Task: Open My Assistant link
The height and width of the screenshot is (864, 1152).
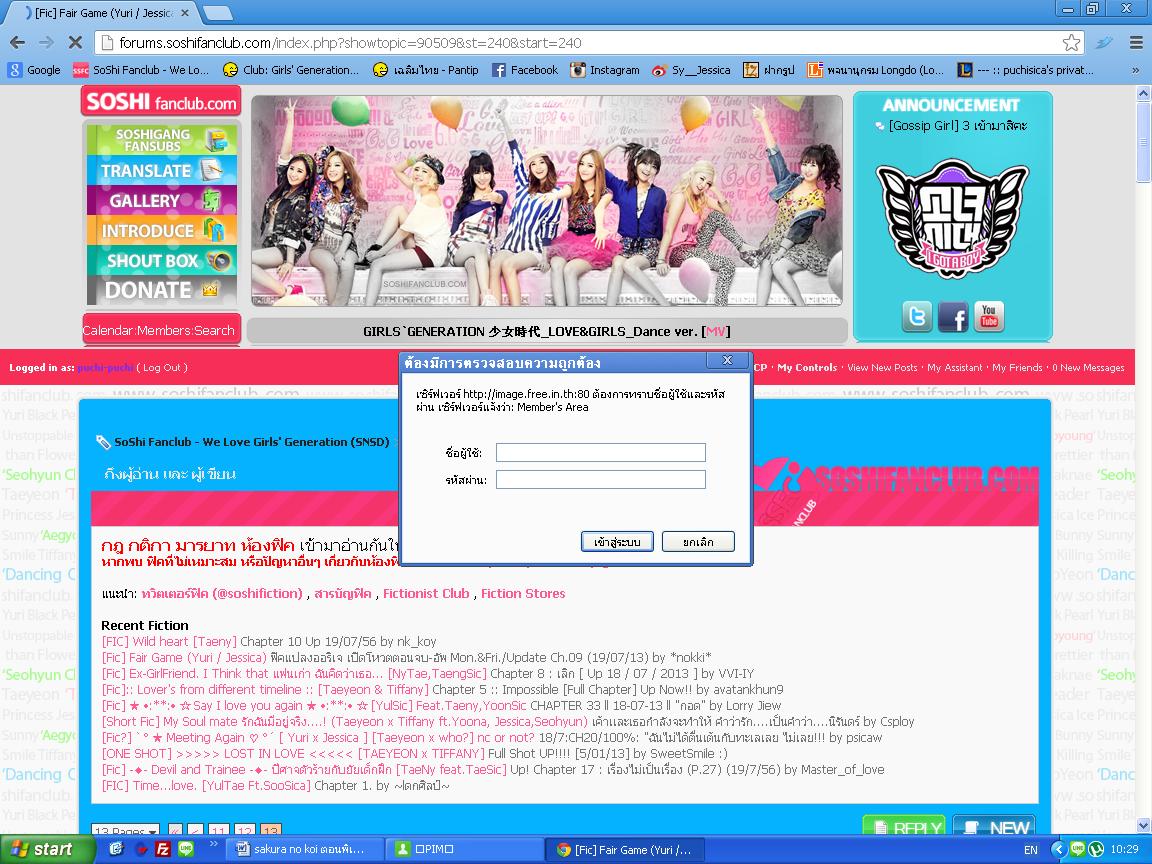Action: click(954, 367)
